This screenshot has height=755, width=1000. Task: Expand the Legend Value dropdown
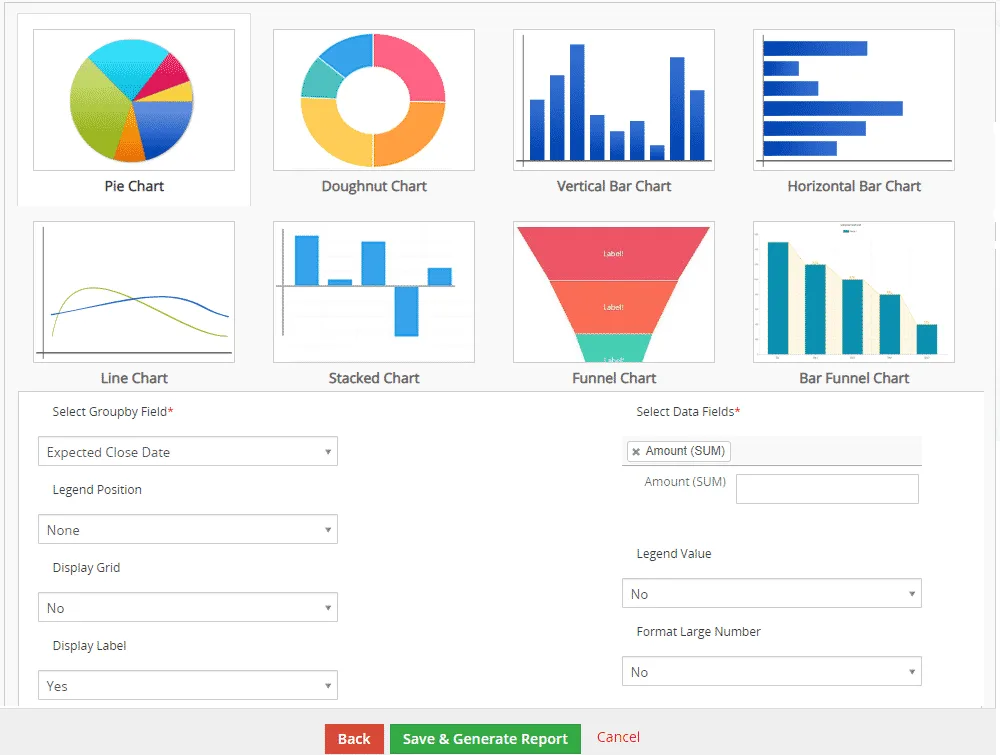pyautogui.click(x=772, y=593)
